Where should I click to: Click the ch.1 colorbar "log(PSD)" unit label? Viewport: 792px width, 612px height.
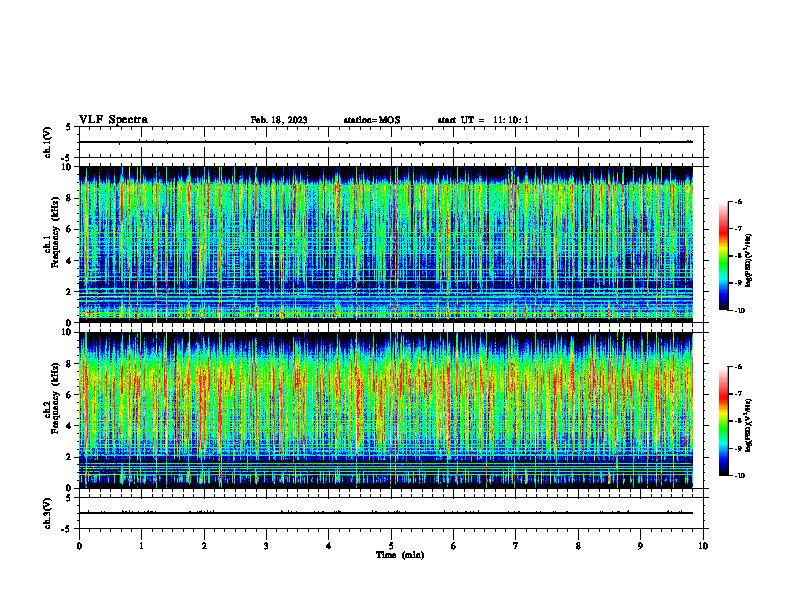coord(749,260)
